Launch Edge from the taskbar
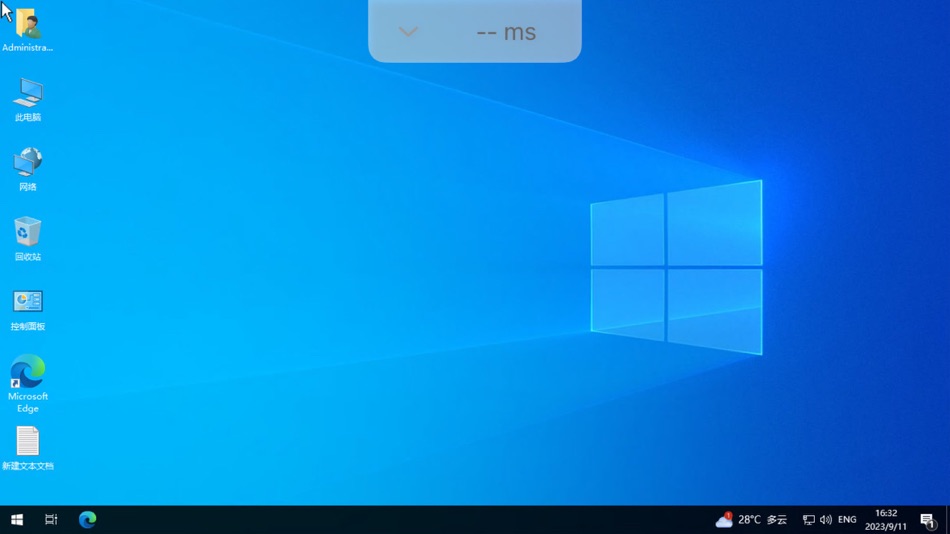This screenshot has height=534, width=950. [87, 519]
